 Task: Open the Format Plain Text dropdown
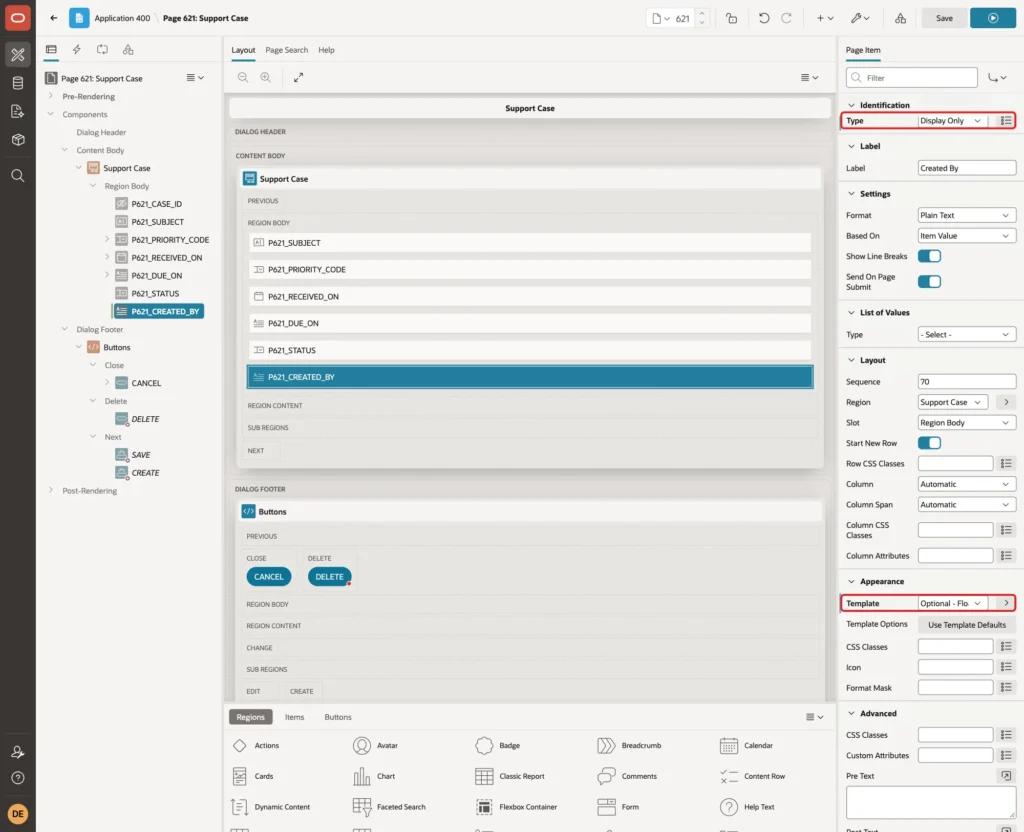pyautogui.click(x=967, y=215)
